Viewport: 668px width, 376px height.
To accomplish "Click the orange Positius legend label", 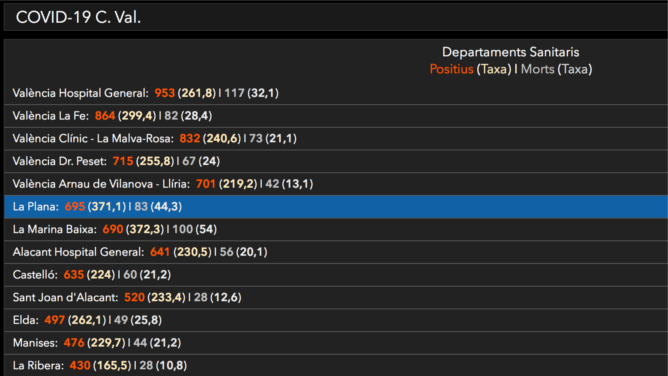I will click(451, 69).
